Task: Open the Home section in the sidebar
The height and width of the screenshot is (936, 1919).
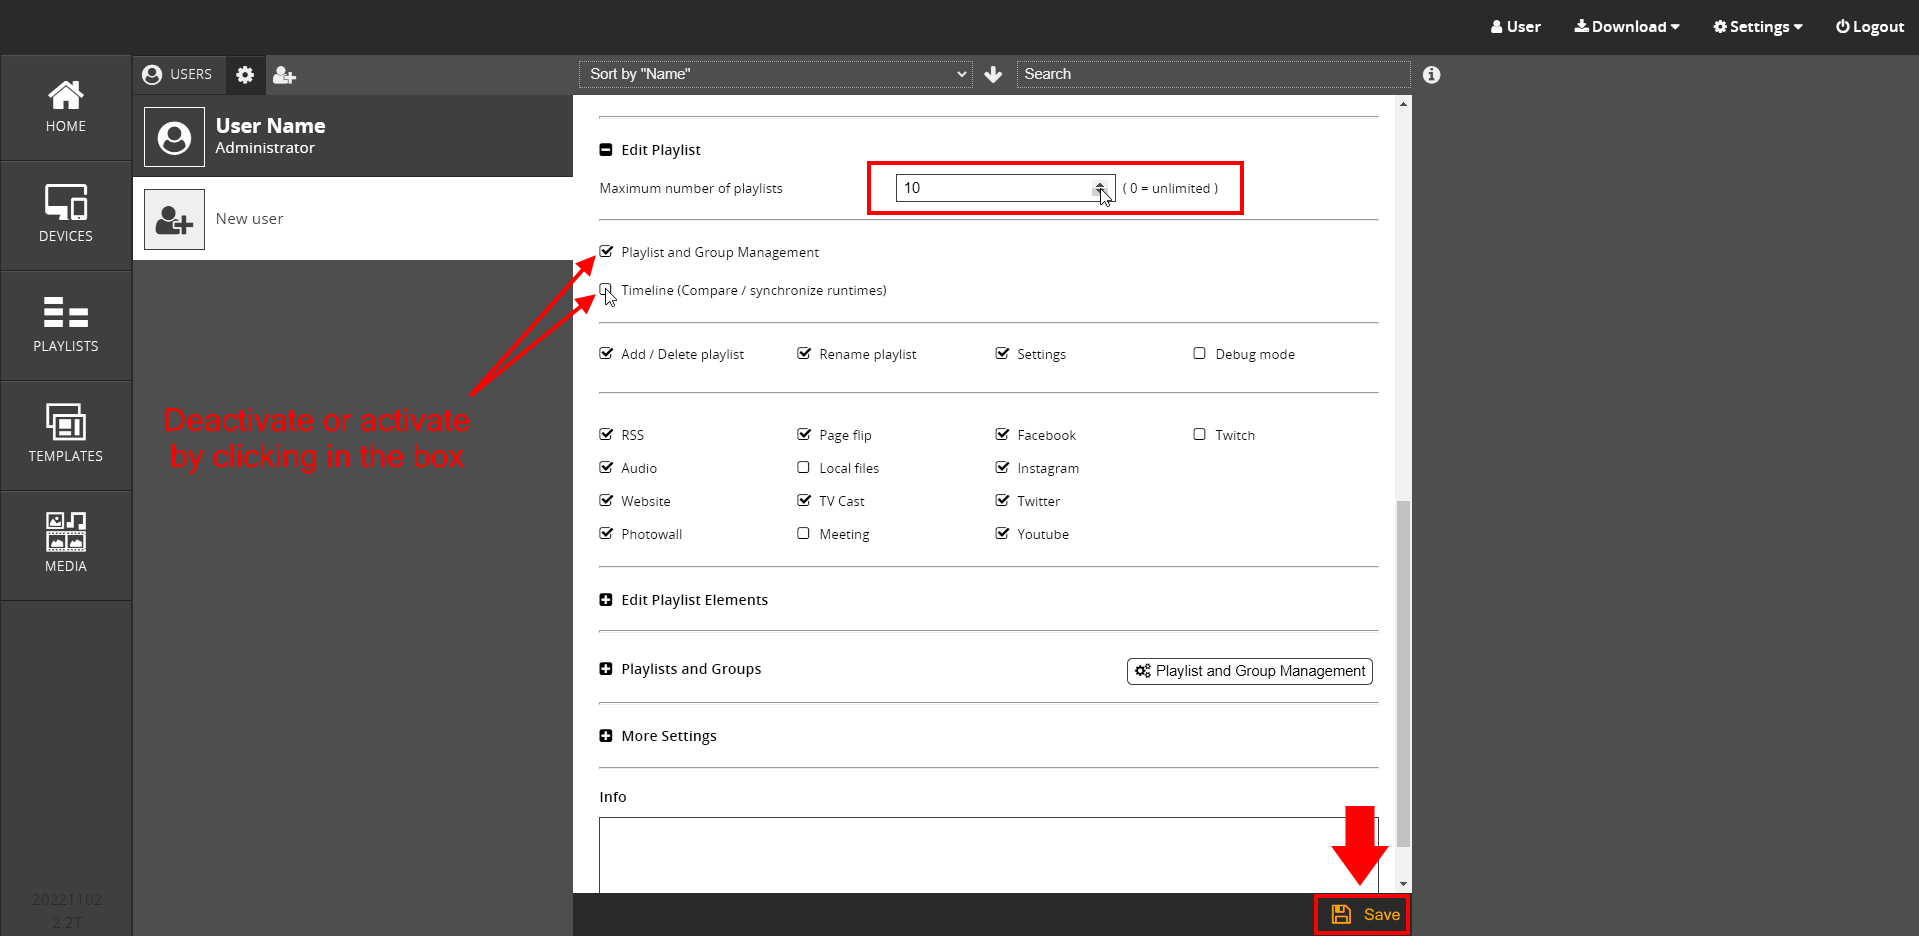Action: pos(66,107)
